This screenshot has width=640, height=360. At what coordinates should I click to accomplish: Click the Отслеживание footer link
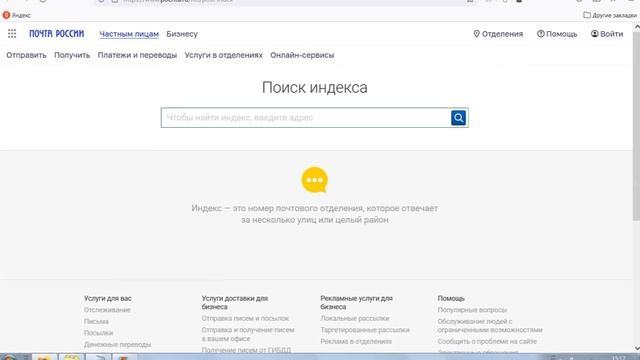coord(107,310)
